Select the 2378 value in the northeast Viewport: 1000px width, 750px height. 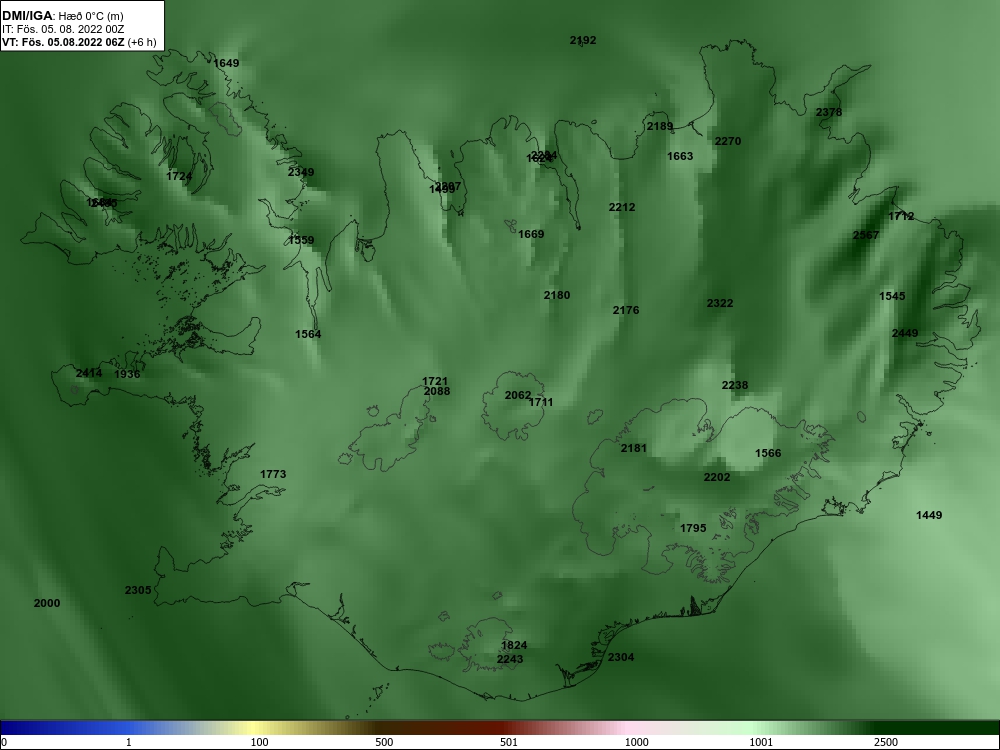tap(829, 112)
